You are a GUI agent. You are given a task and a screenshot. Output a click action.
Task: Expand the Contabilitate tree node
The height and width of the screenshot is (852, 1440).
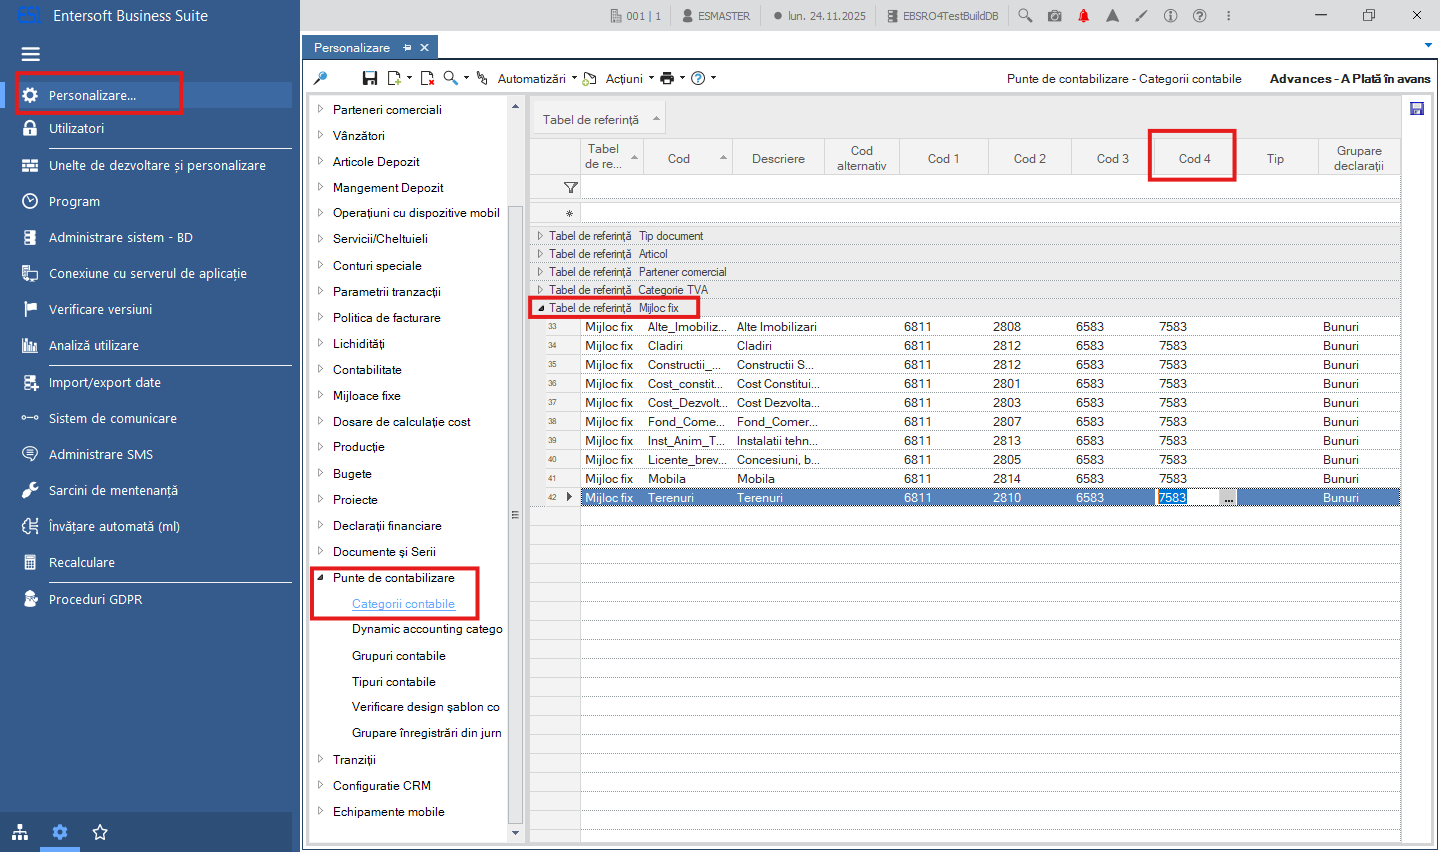point(321,369)
